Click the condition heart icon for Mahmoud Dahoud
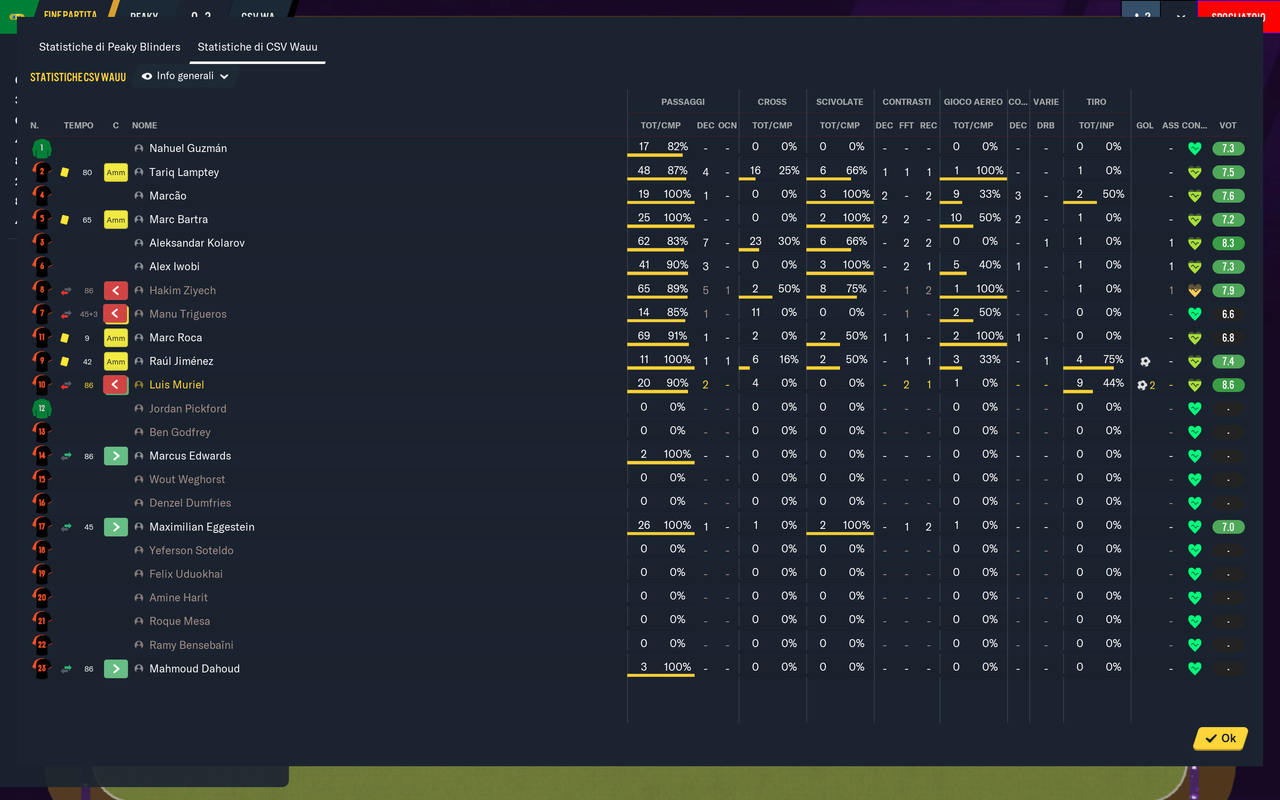The height and width of the screenshot is (800, 1280). (1193, 669)
